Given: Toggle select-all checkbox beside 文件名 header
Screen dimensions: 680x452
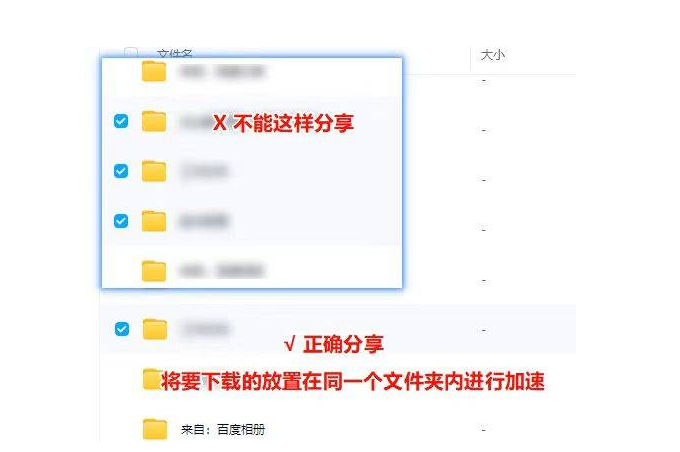Looking at the screenshot, I should tap(131, 52).
